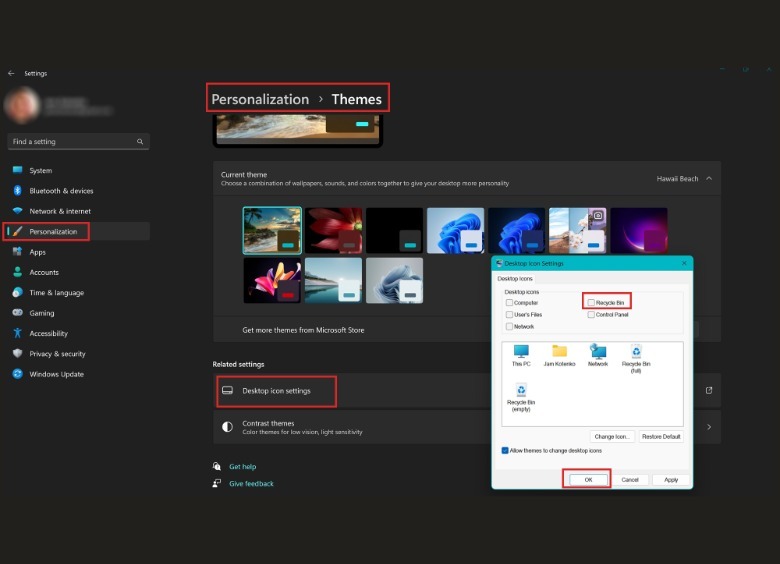Uncheck Allow themes to change desktop icons
The width and height of the screenshot is (780, 564).
(506, 451)
